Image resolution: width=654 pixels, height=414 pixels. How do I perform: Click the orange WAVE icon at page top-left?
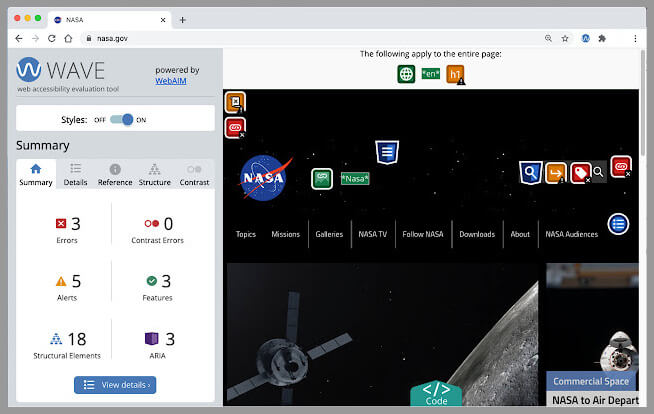pyautogui.click(x=236, y=102)
